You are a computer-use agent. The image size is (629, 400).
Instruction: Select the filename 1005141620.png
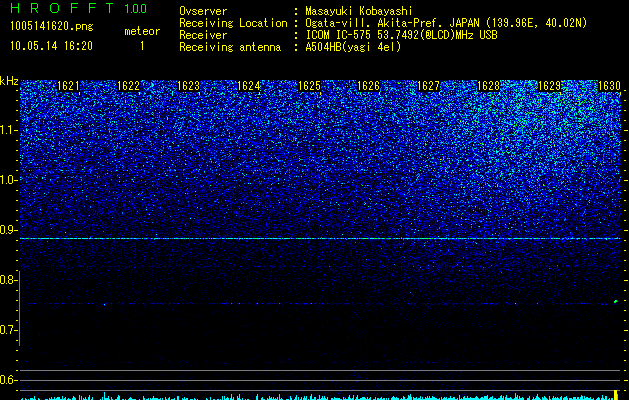point(52,26)
